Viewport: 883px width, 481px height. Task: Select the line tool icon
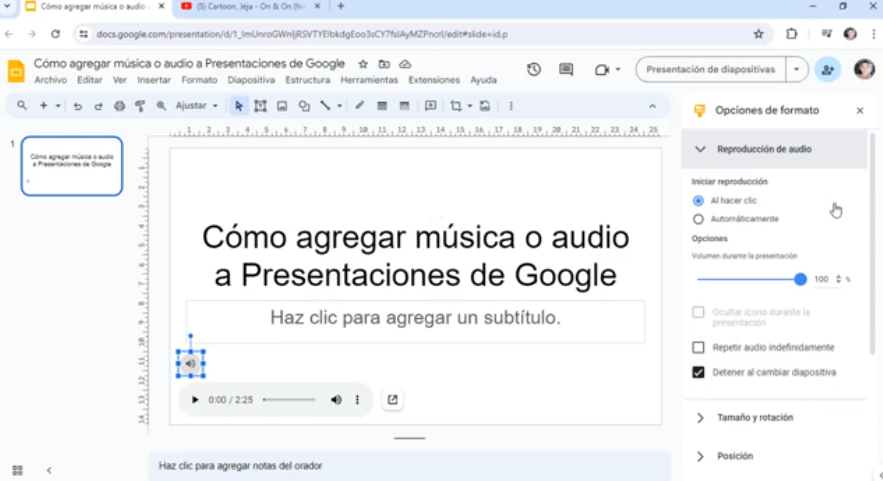click(x=325, y=105)
